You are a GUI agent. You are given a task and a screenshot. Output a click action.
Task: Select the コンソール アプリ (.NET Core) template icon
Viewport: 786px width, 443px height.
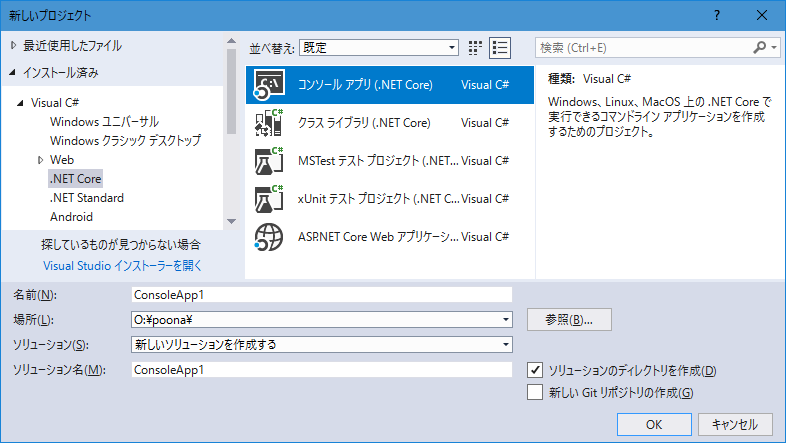pyautogui.click(x=269, y=85)
